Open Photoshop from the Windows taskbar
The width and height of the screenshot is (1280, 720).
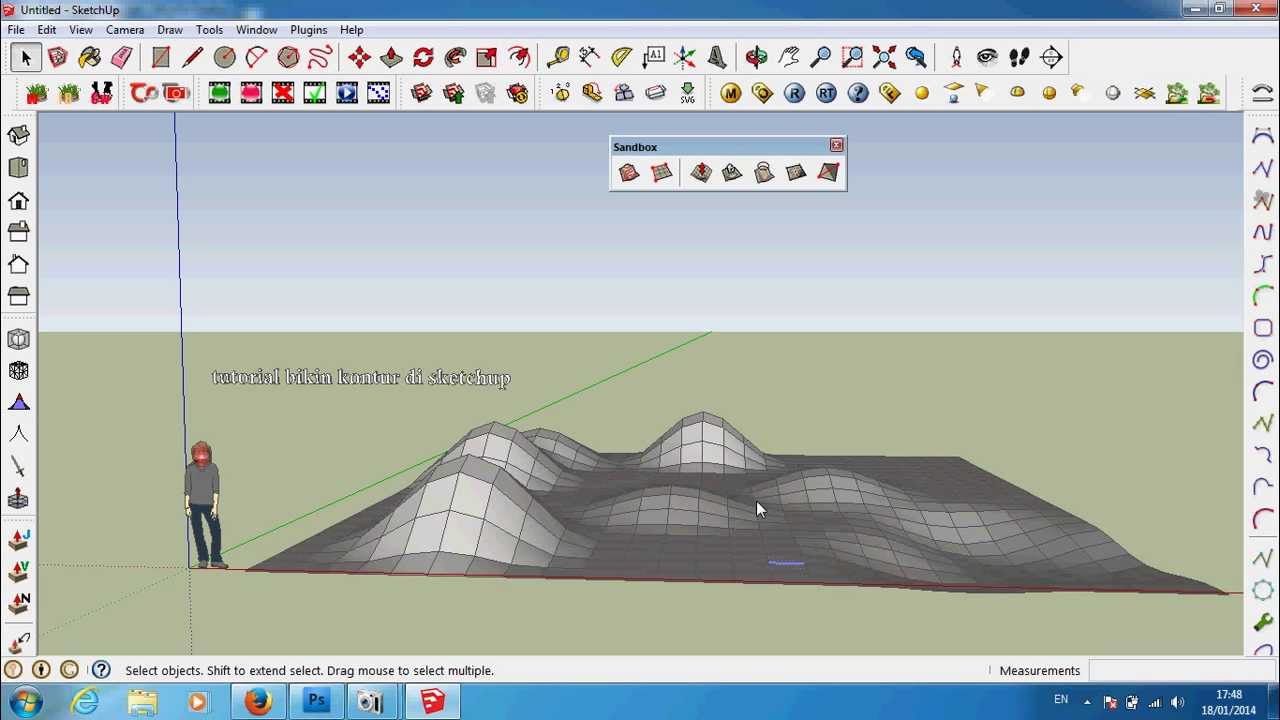(x=316, y=702)
